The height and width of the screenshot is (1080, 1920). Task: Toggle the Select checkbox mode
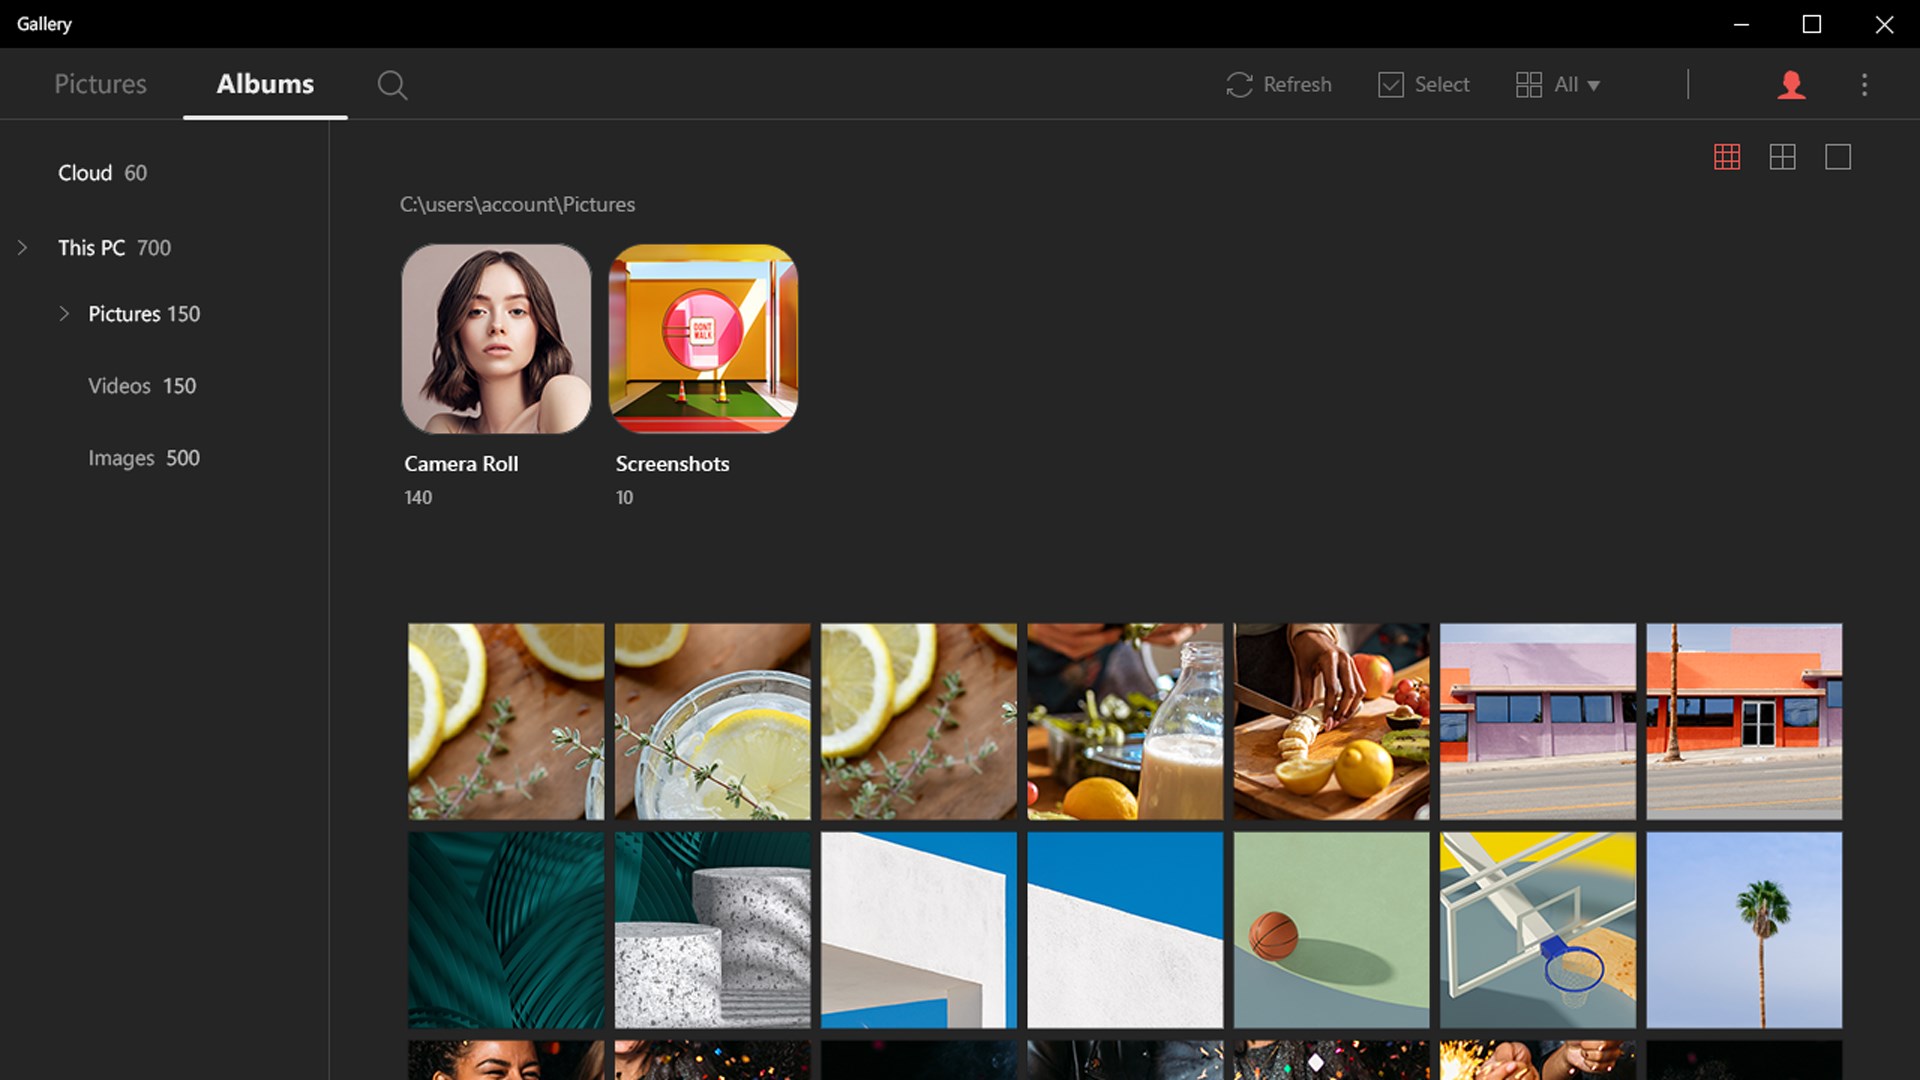(1391, 85)
